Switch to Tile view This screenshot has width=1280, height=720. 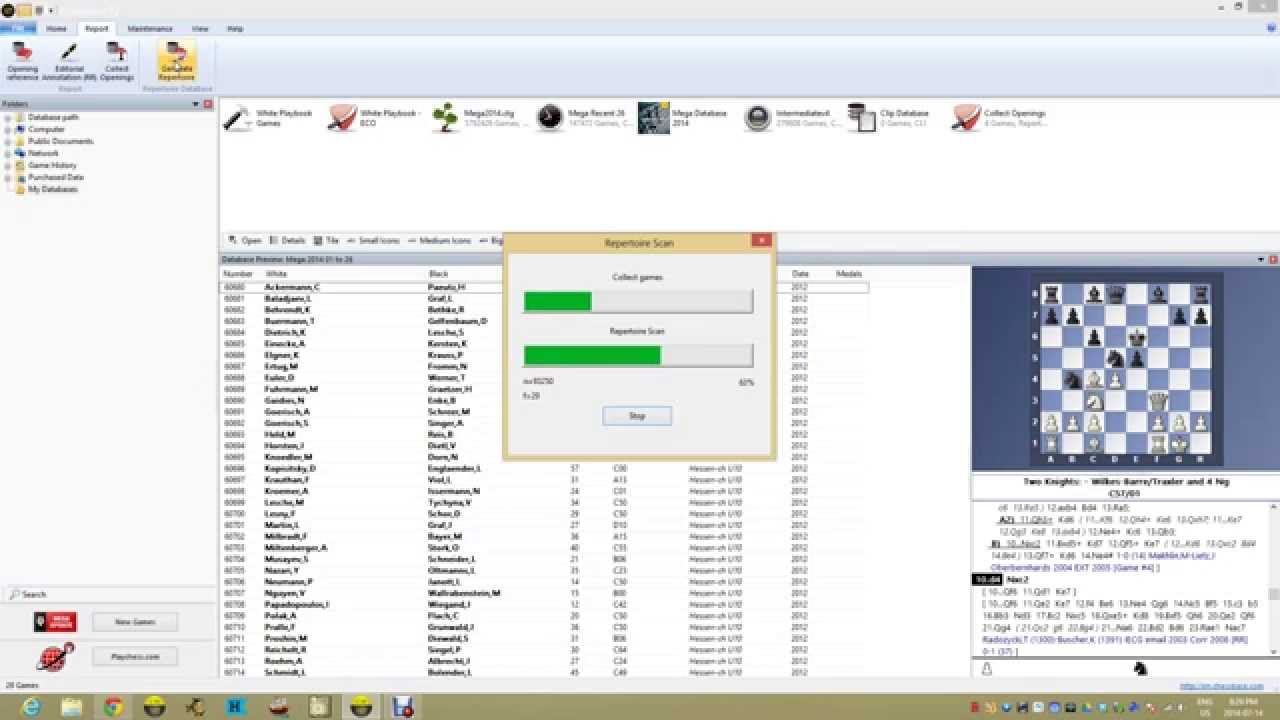(327, 241)
